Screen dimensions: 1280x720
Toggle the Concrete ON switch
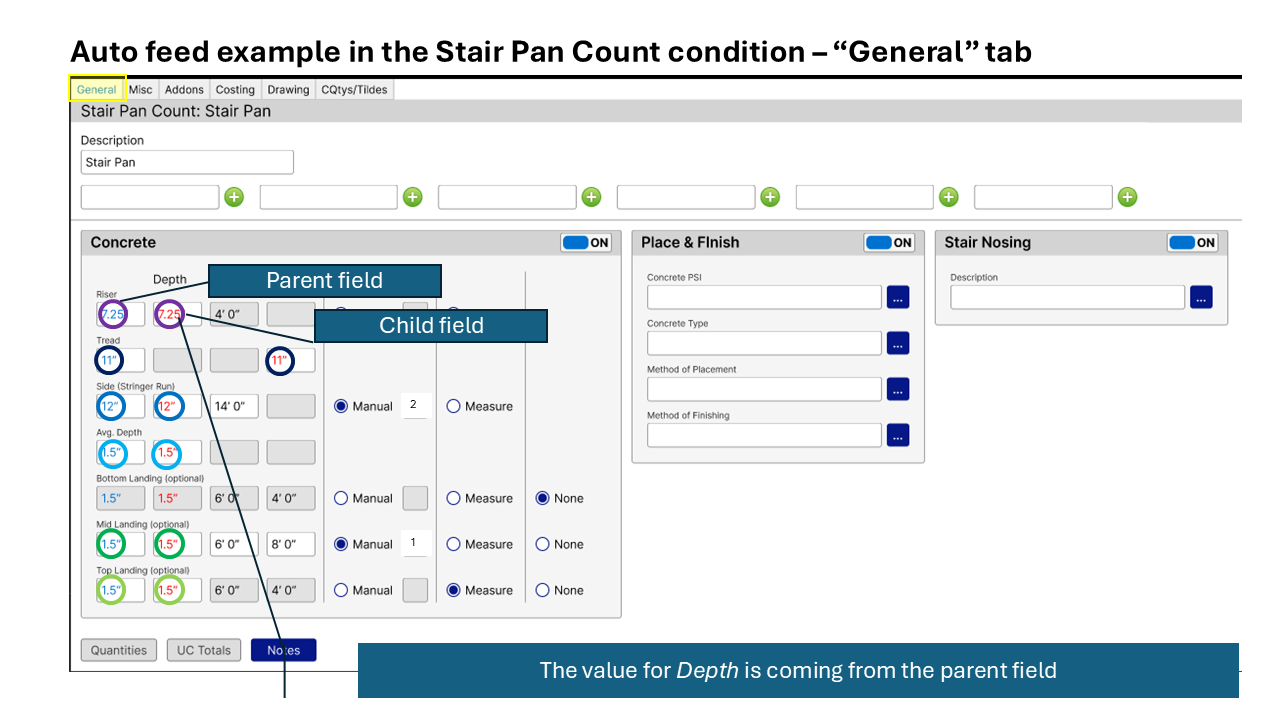click(x=586, y=243)
